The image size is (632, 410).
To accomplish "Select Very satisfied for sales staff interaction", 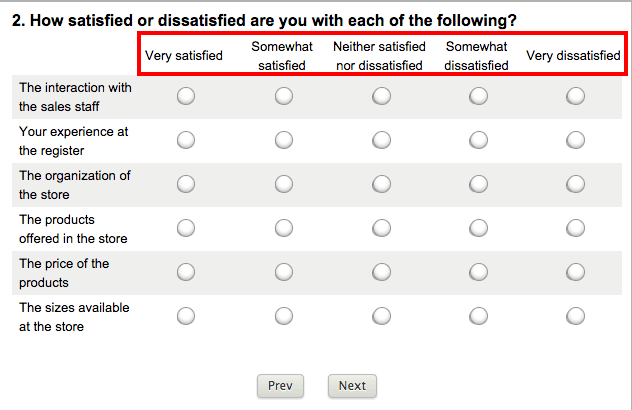I will click(x=186, y=96).
